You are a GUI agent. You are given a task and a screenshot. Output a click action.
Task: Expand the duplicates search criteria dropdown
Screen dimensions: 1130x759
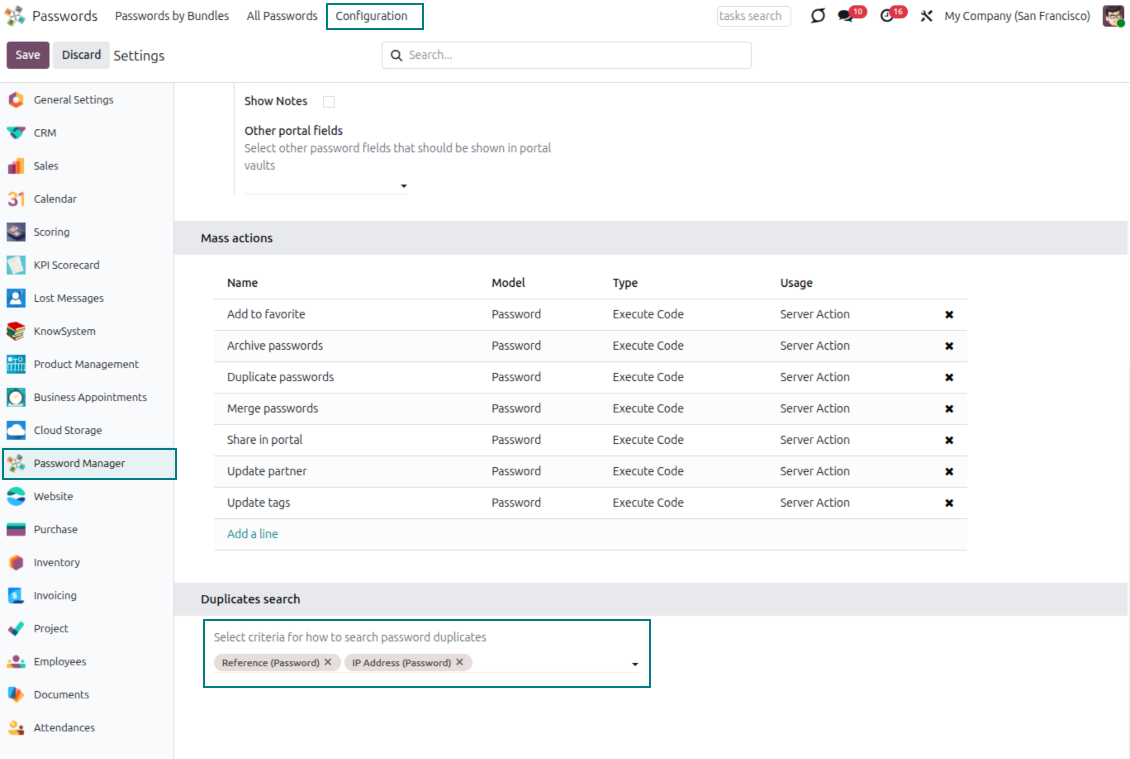pyautogui.click(x=635, y=664)
